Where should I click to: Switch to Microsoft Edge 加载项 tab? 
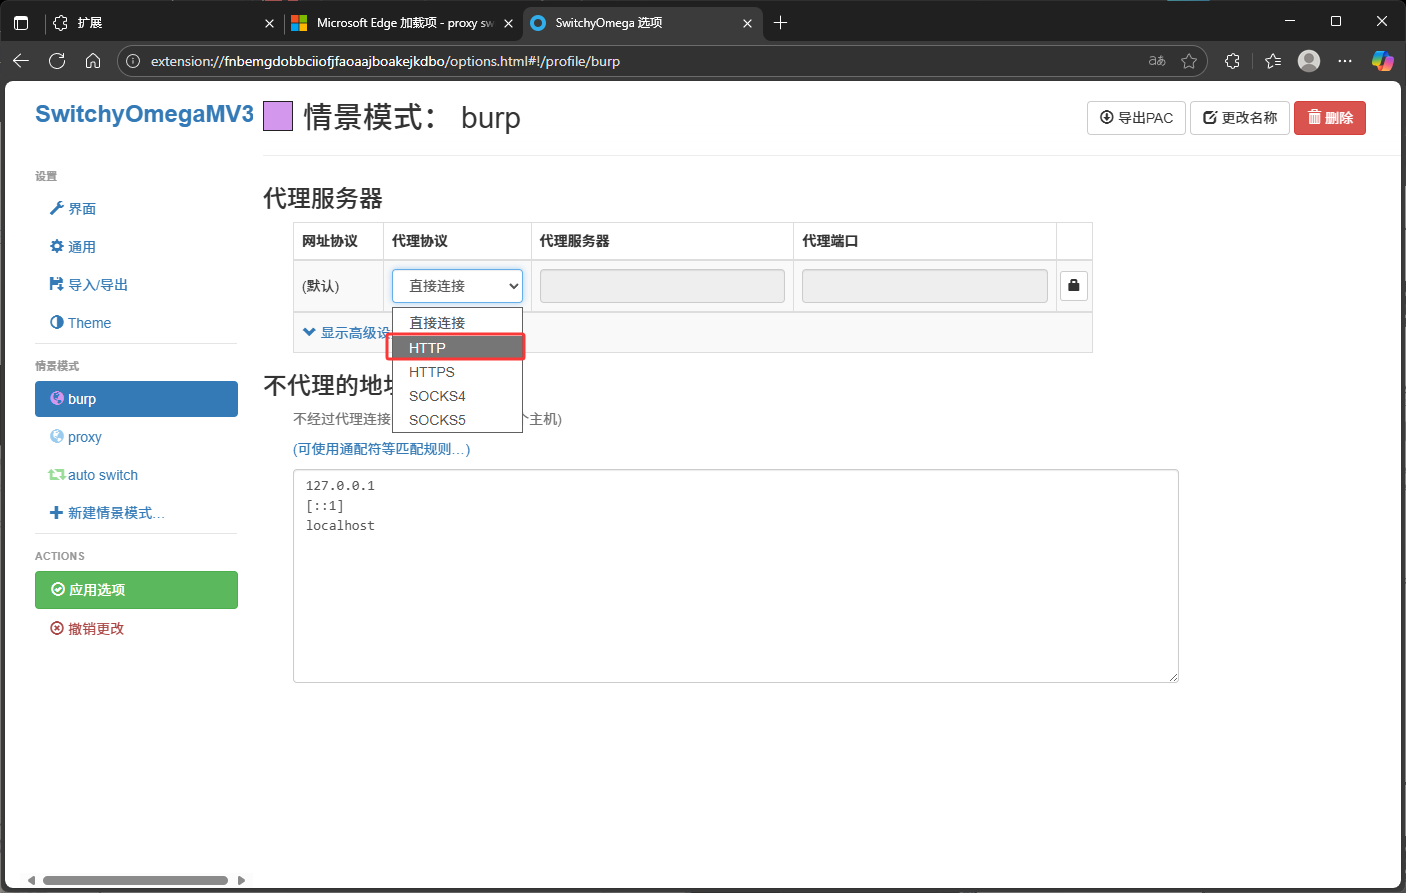tap(402, 23)
